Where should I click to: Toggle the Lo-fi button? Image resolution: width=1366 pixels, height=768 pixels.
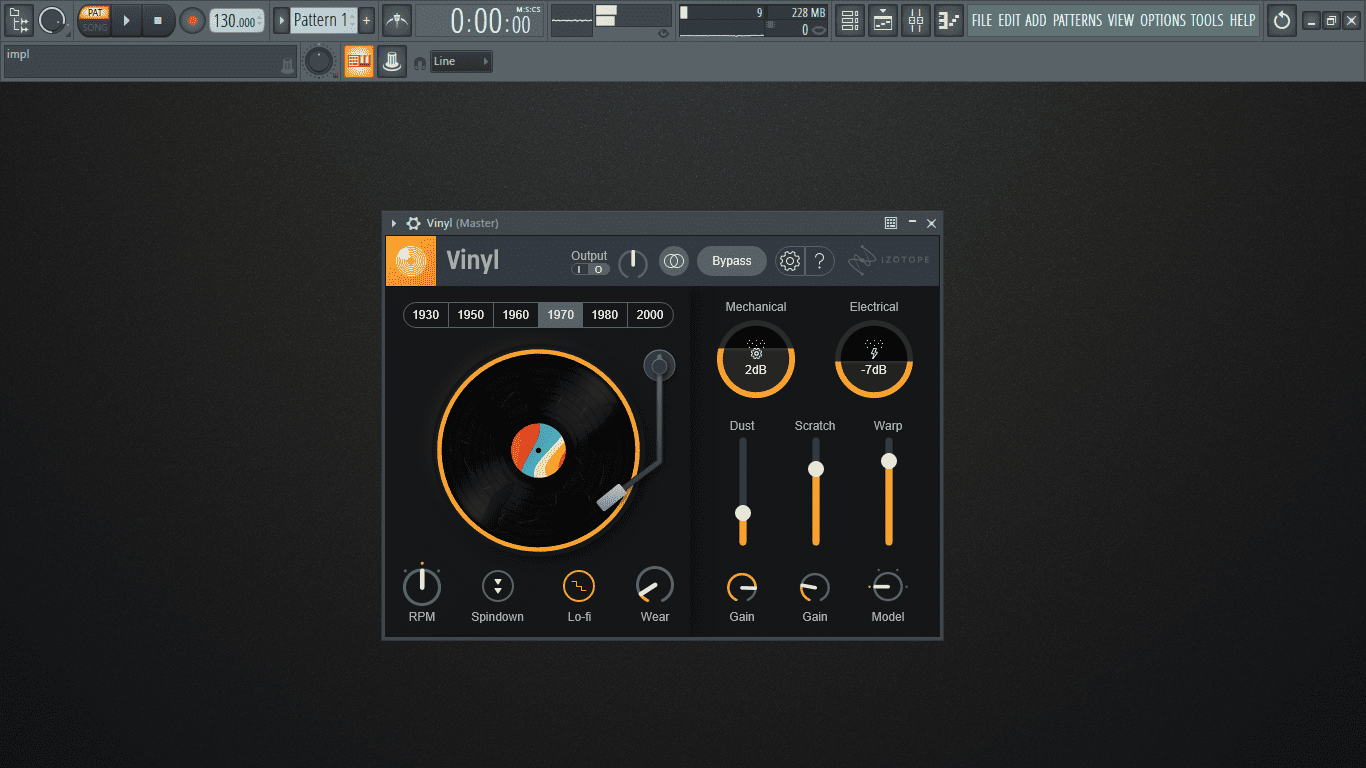pyautogui.click(x=579, y=586)
